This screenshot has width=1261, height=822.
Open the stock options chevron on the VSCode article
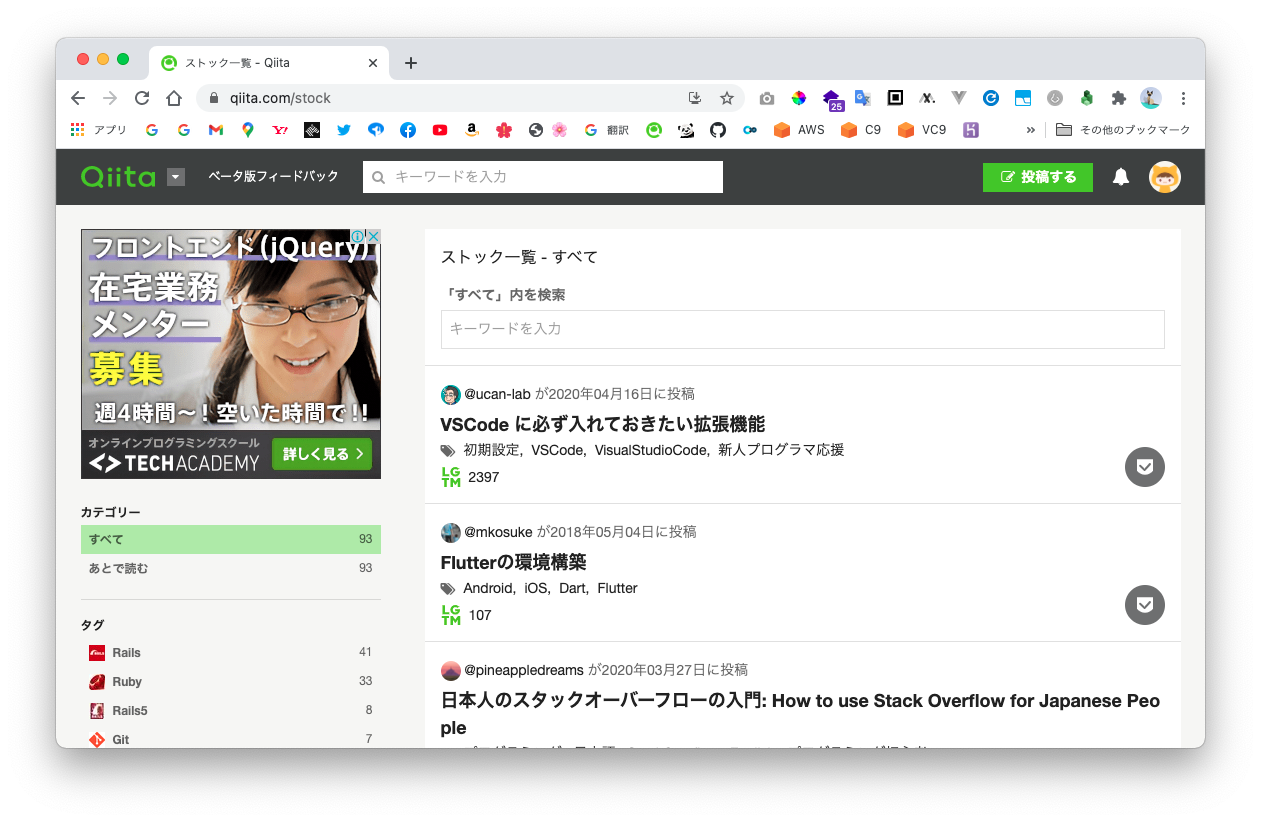(x=1144, y=467)
